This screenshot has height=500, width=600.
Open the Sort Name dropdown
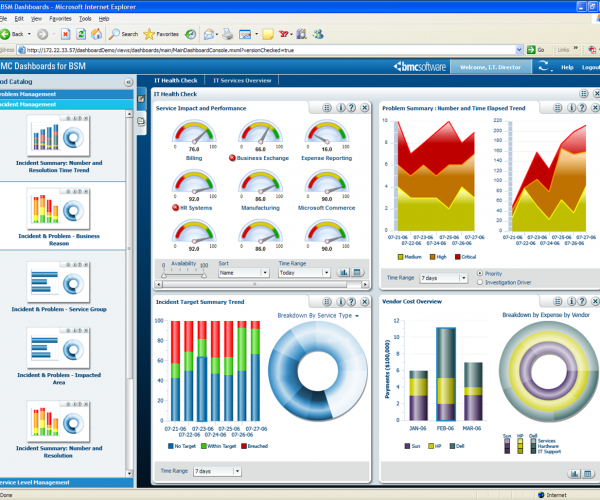click(244, 273)
